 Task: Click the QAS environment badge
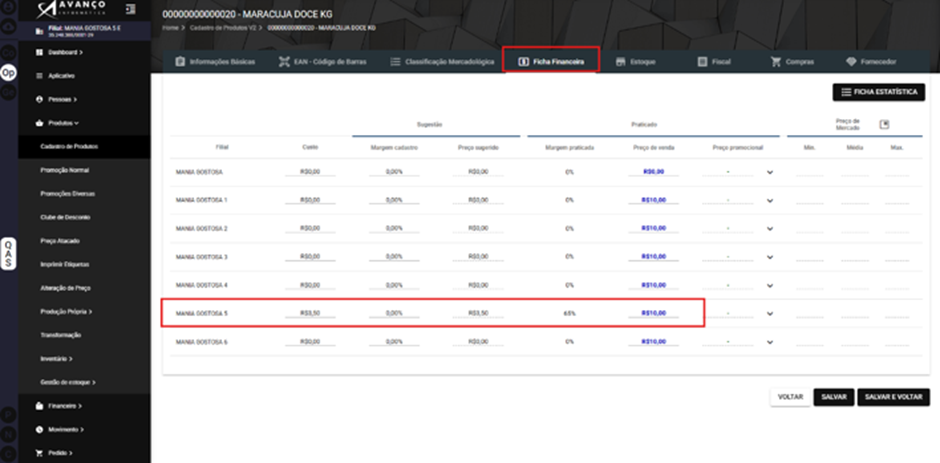(8, 254)
